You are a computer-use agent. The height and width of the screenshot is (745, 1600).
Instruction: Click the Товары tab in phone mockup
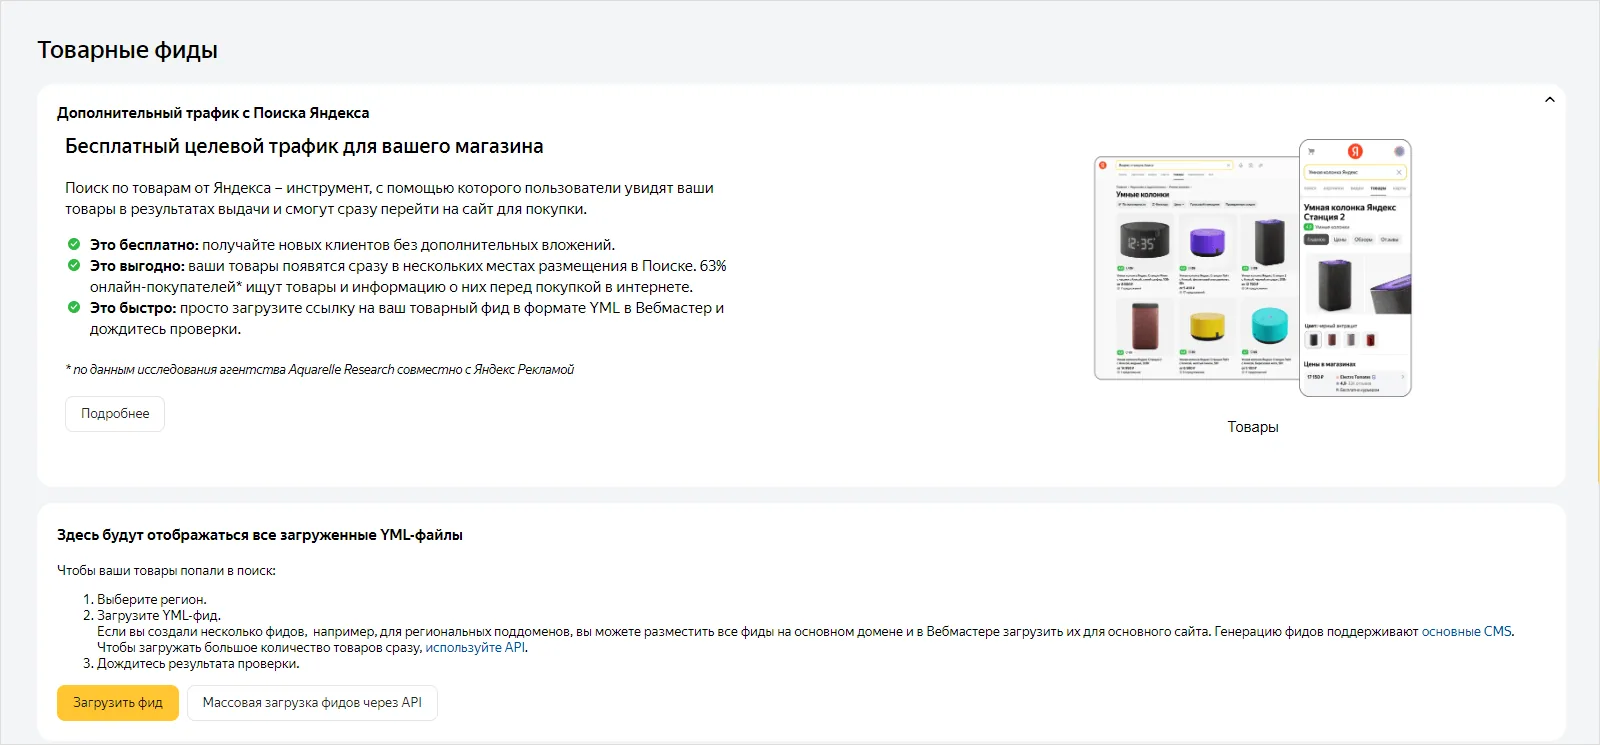click(1378, 188)
